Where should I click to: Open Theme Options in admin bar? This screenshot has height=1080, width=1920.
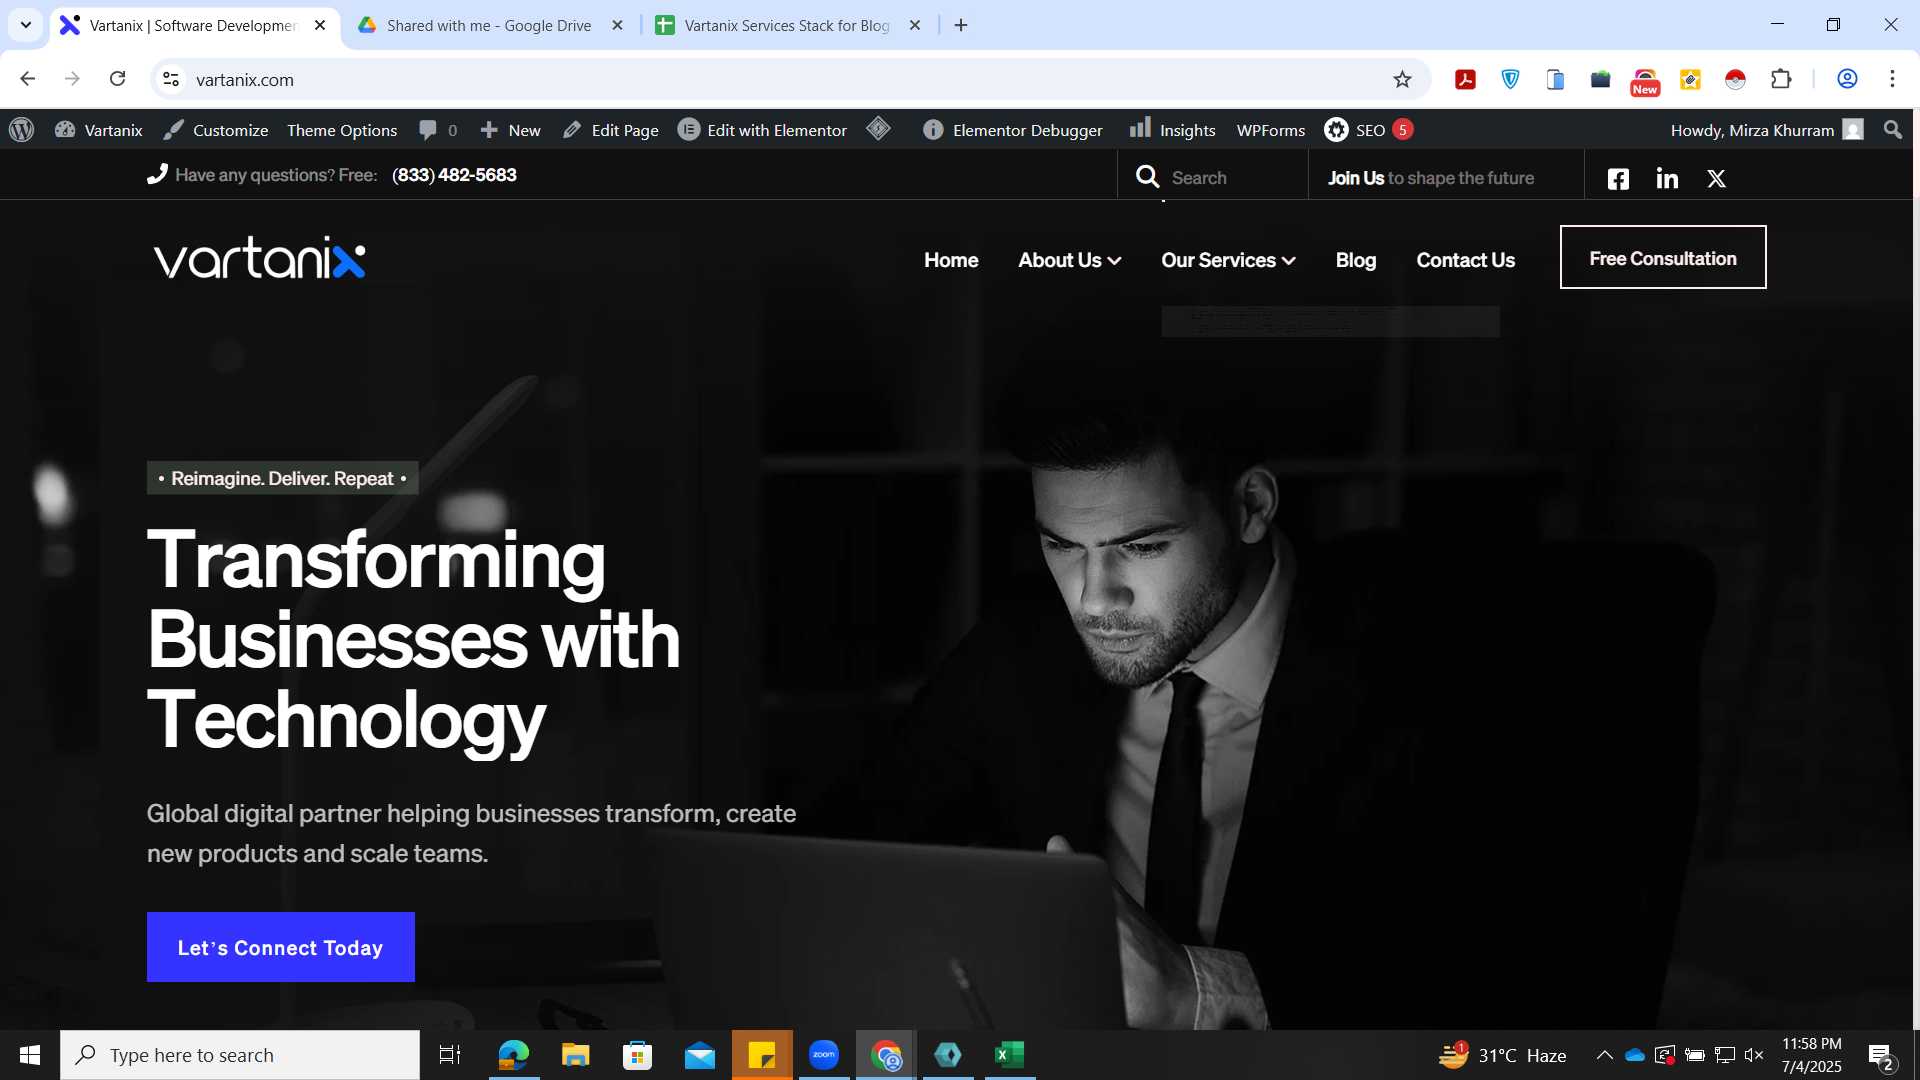pyautogui.click(x=342, y=130)
